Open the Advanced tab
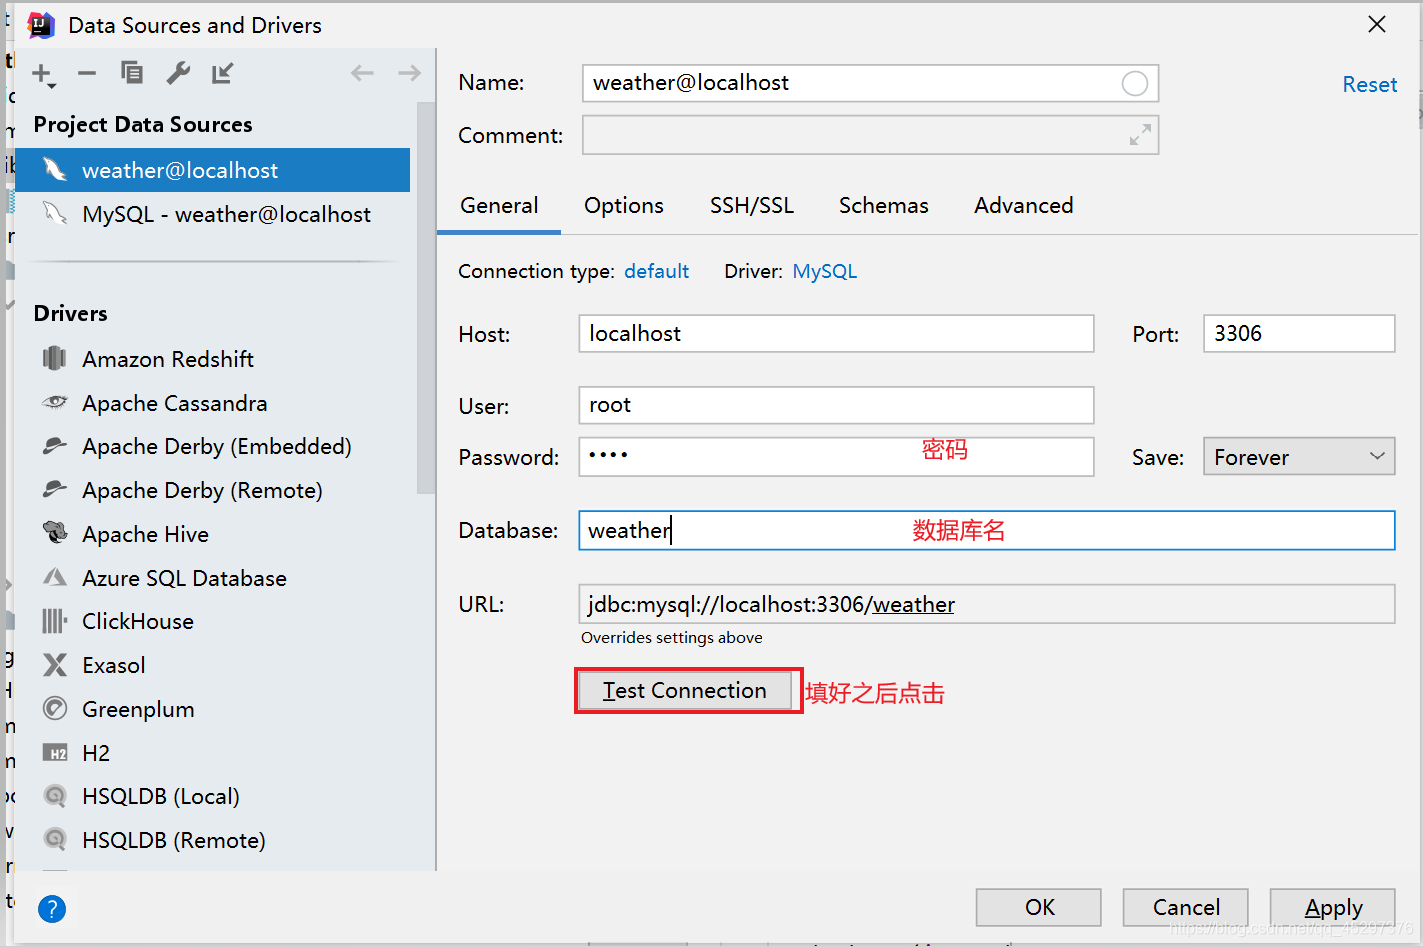The image size is (1423, 947). [1024, 206]
